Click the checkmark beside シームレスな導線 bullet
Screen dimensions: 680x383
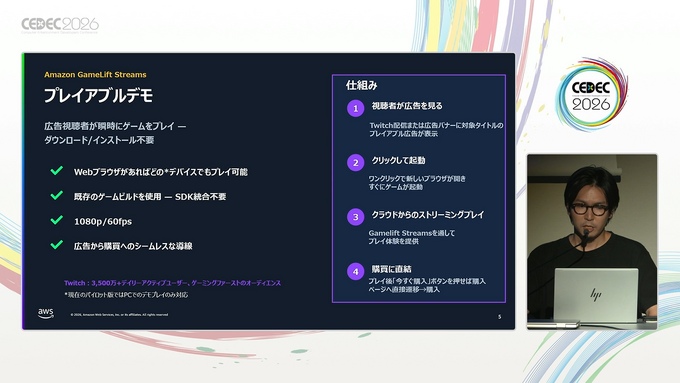coord(57,245)
